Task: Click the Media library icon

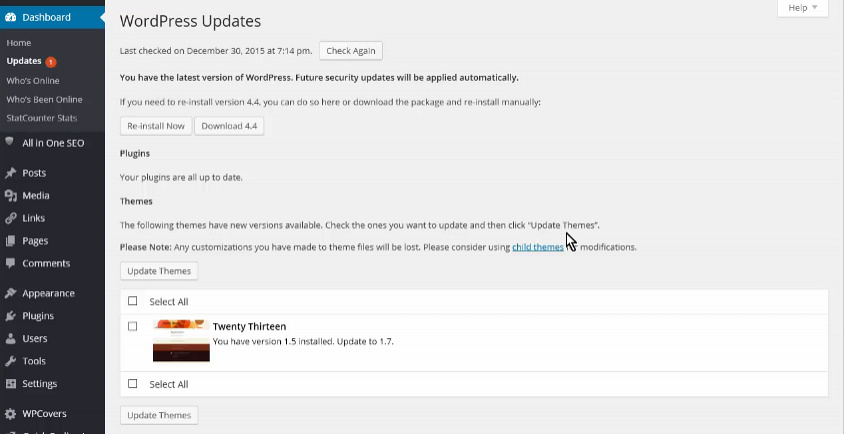Action: click(10, 195)
